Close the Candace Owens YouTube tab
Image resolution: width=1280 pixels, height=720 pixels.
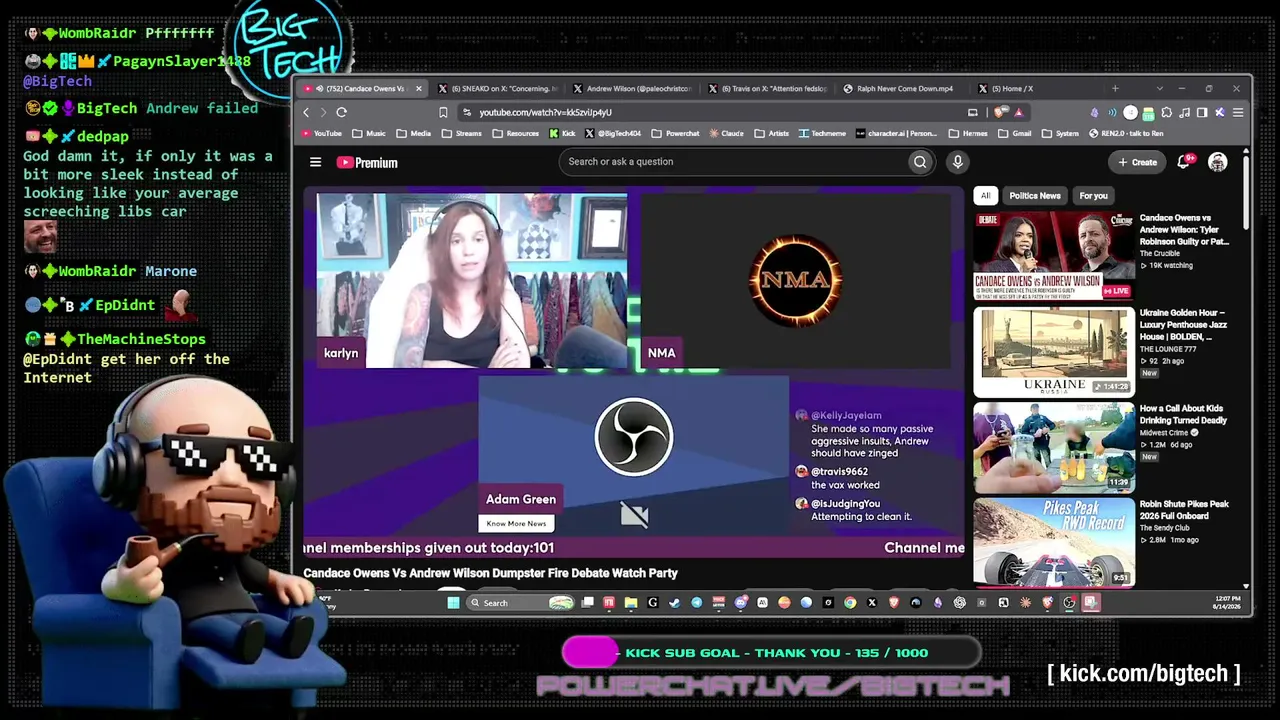[419, 89]
